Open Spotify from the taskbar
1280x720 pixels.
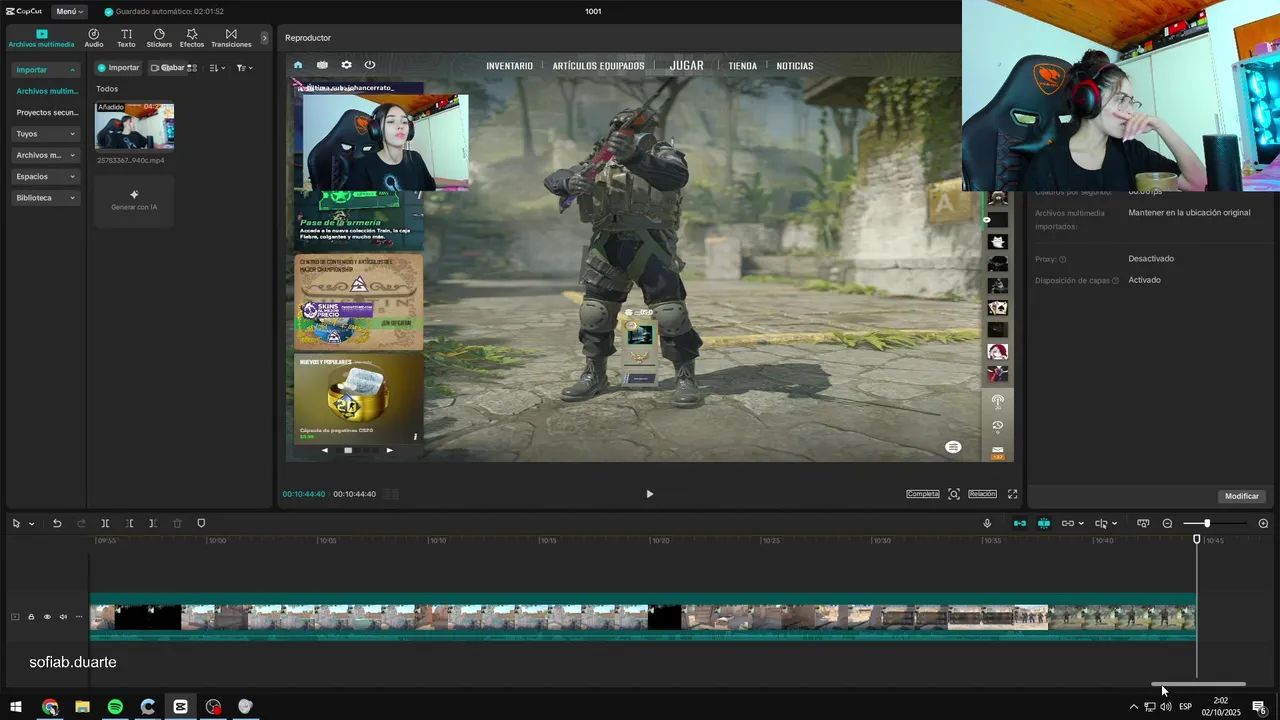pos(115,707)
